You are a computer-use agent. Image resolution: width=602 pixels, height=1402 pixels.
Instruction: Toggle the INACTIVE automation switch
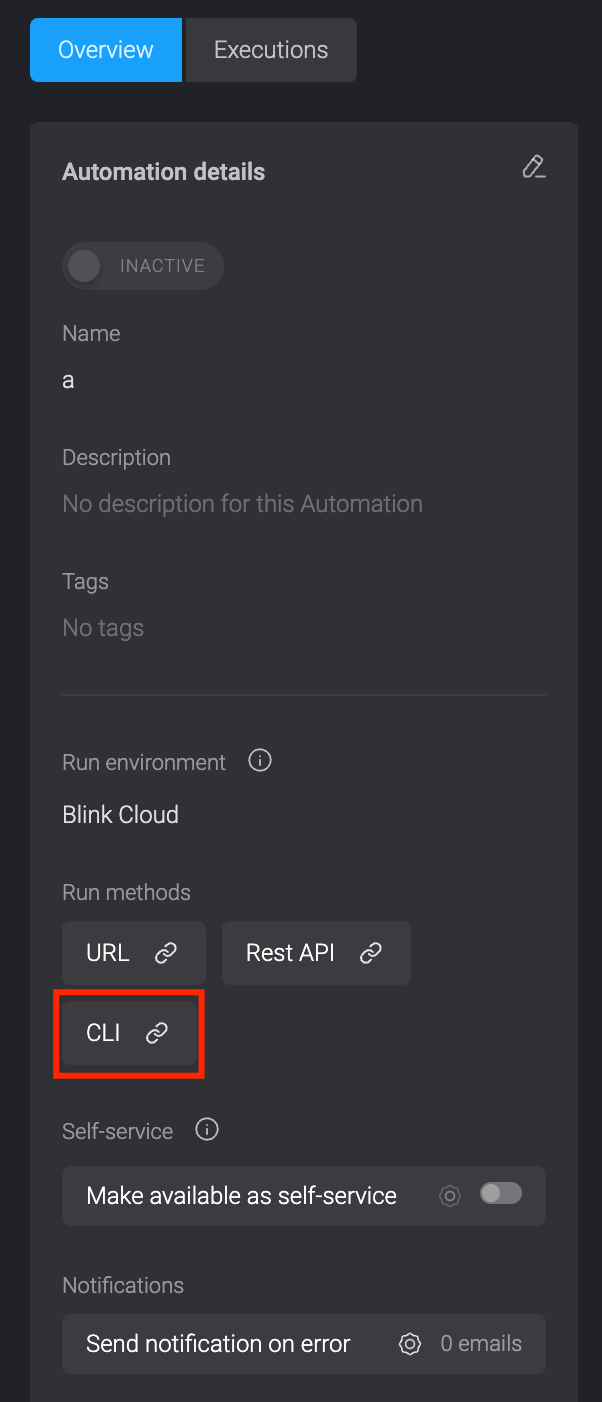click(143, 266)
